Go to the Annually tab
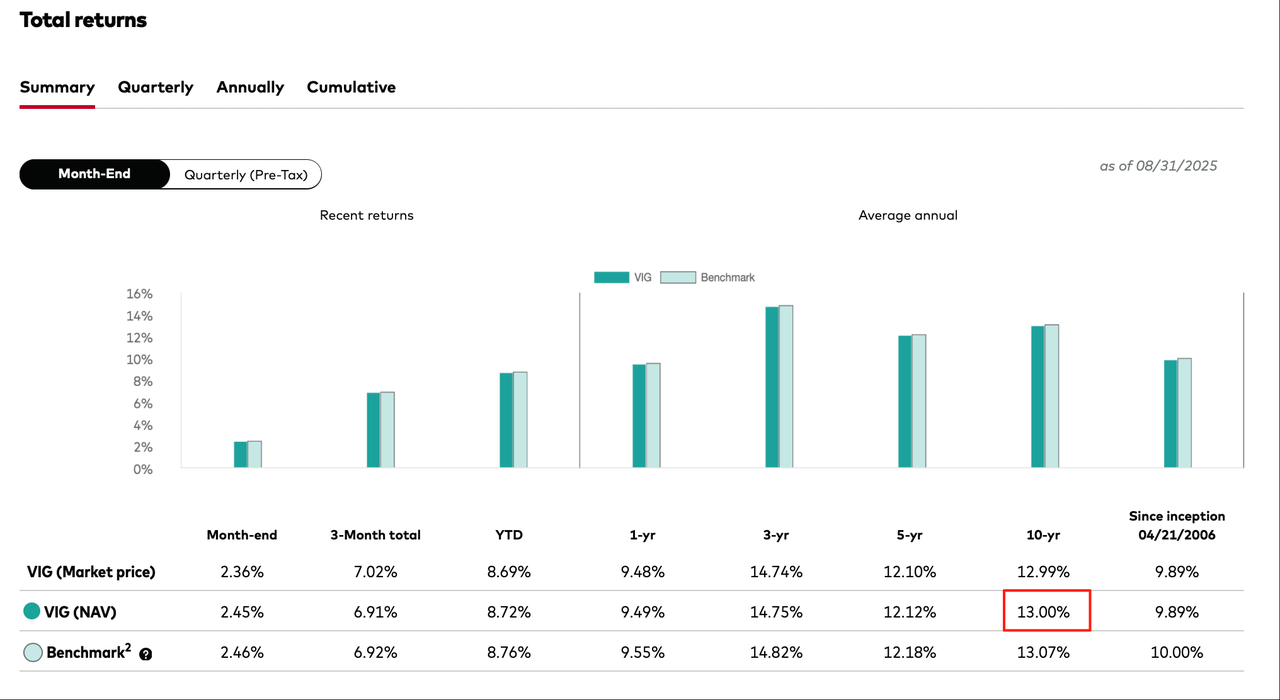1280x700 pixels. tap(250, 87)
